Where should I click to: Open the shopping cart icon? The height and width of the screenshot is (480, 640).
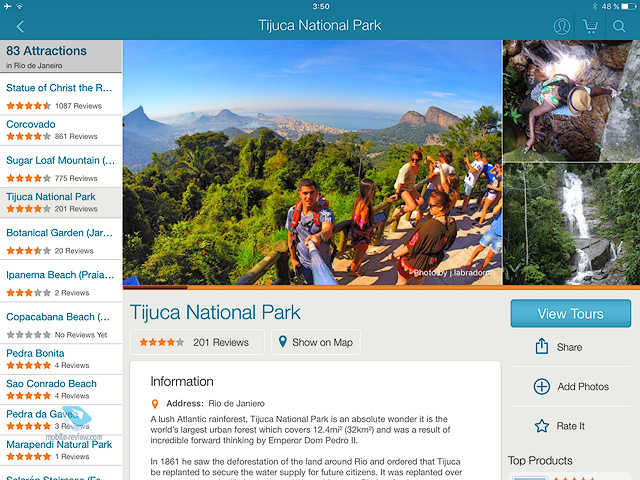click(590, 26)
